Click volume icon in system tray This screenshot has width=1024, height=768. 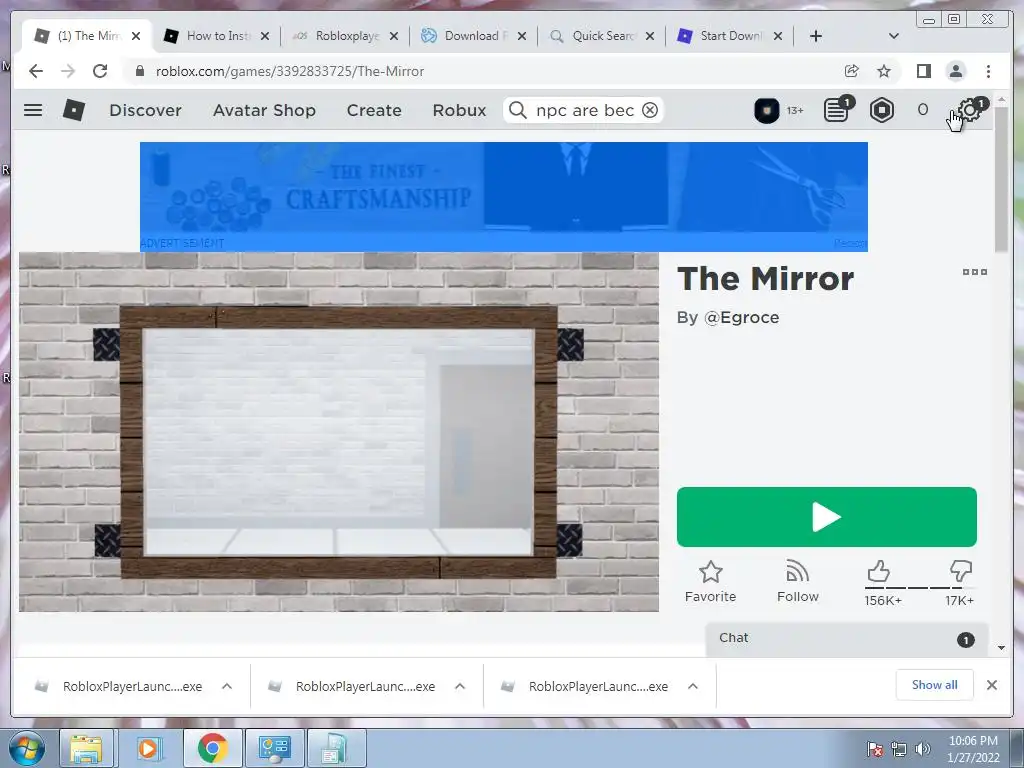point(923,749)
